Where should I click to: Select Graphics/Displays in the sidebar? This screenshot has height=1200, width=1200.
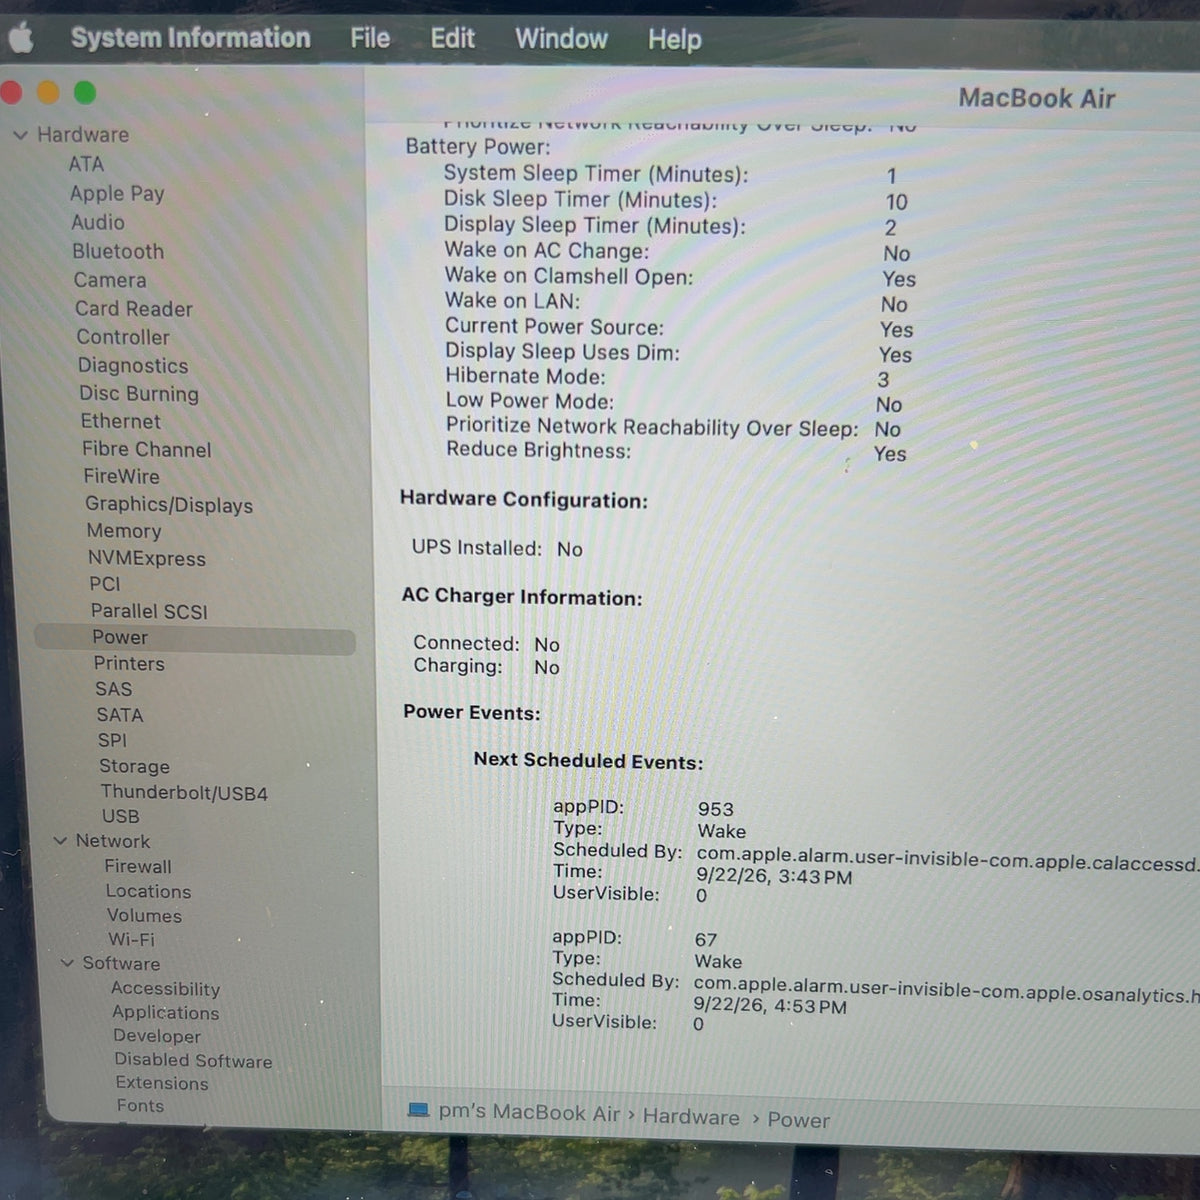tap(169, 505)
